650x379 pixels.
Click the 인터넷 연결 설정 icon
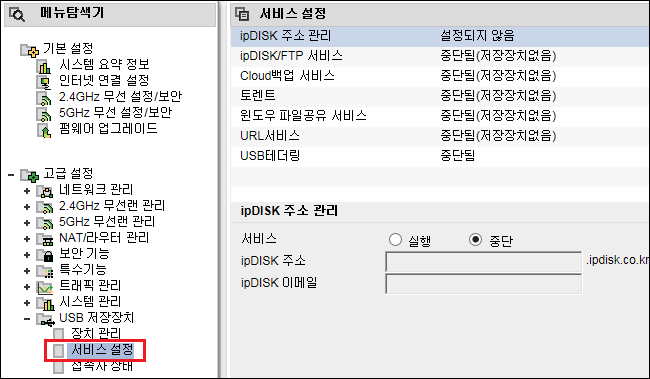click(x=44, y=82)
